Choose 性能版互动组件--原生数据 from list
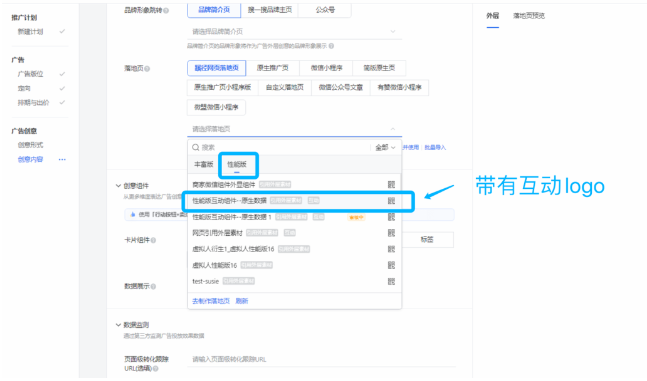Viewport: 647px width, 381px height. pyautogui.click(x=294, y=201)
